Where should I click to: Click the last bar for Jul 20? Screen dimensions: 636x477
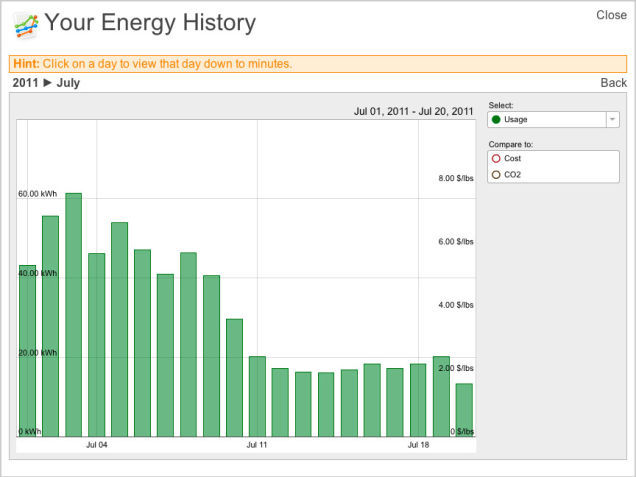click(x=464, y=410)
